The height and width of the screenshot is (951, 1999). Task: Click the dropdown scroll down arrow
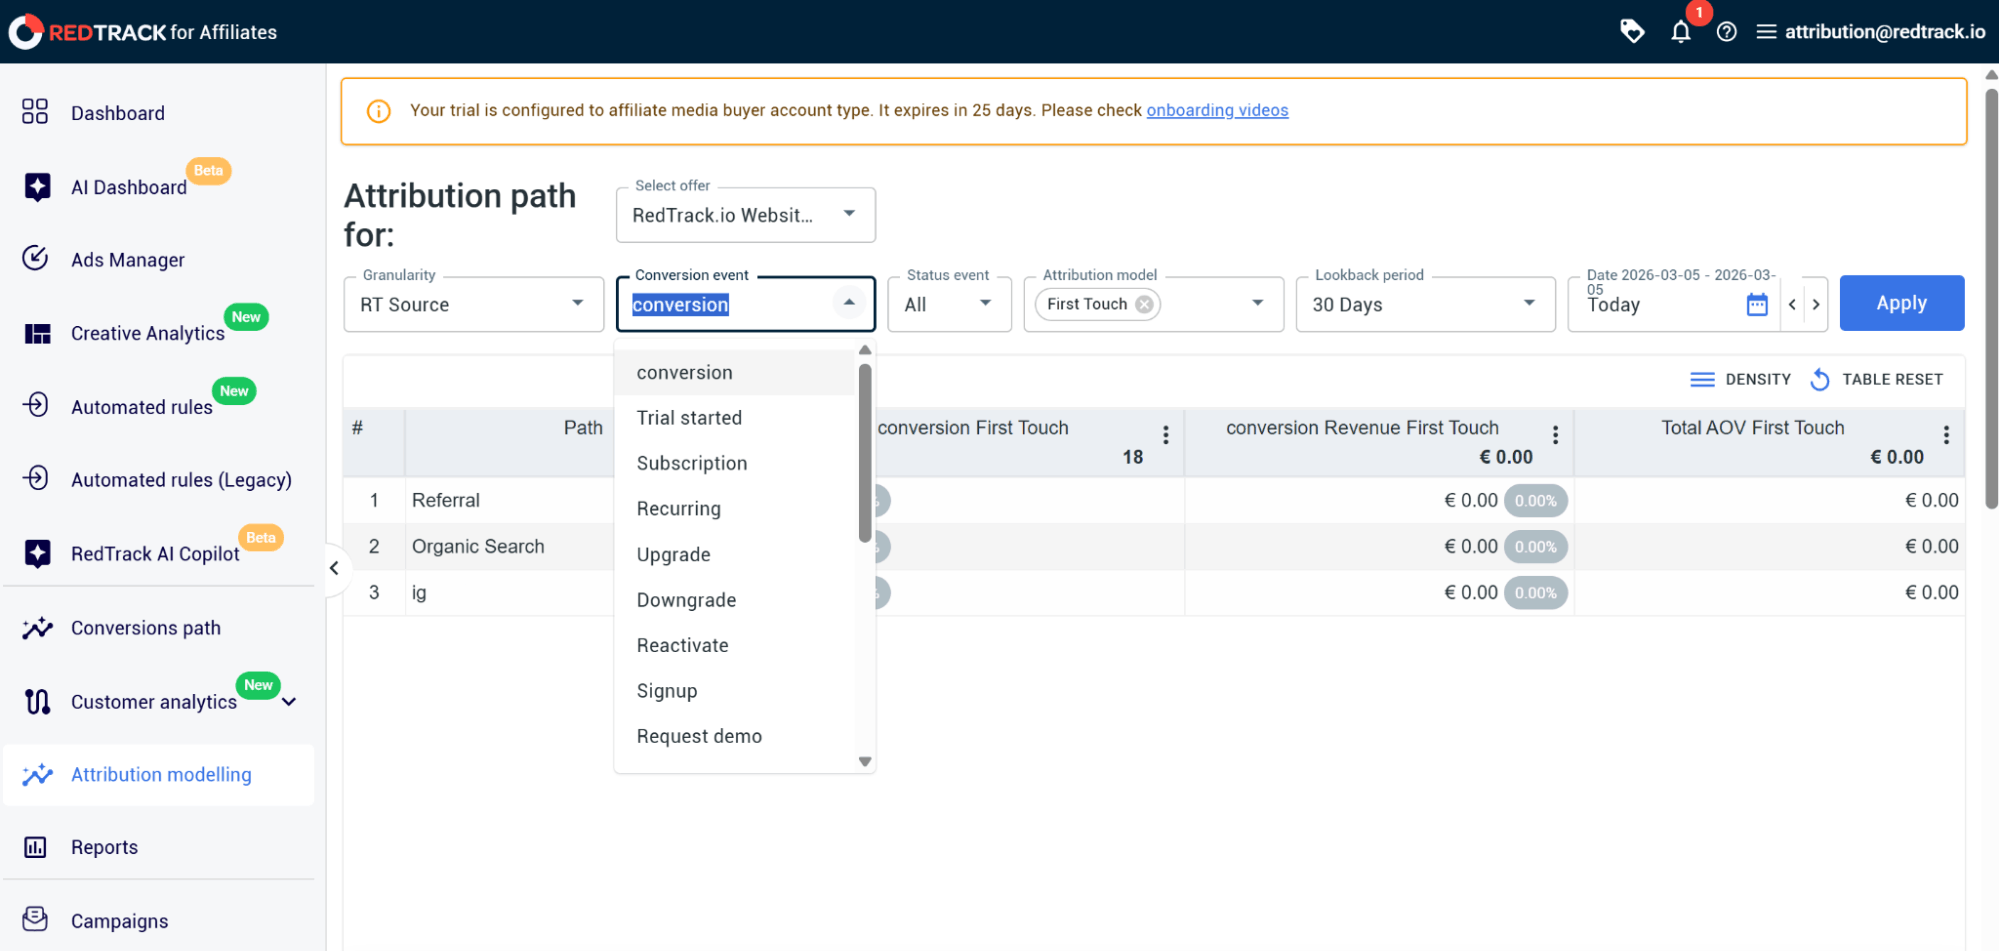pos(865,762)
